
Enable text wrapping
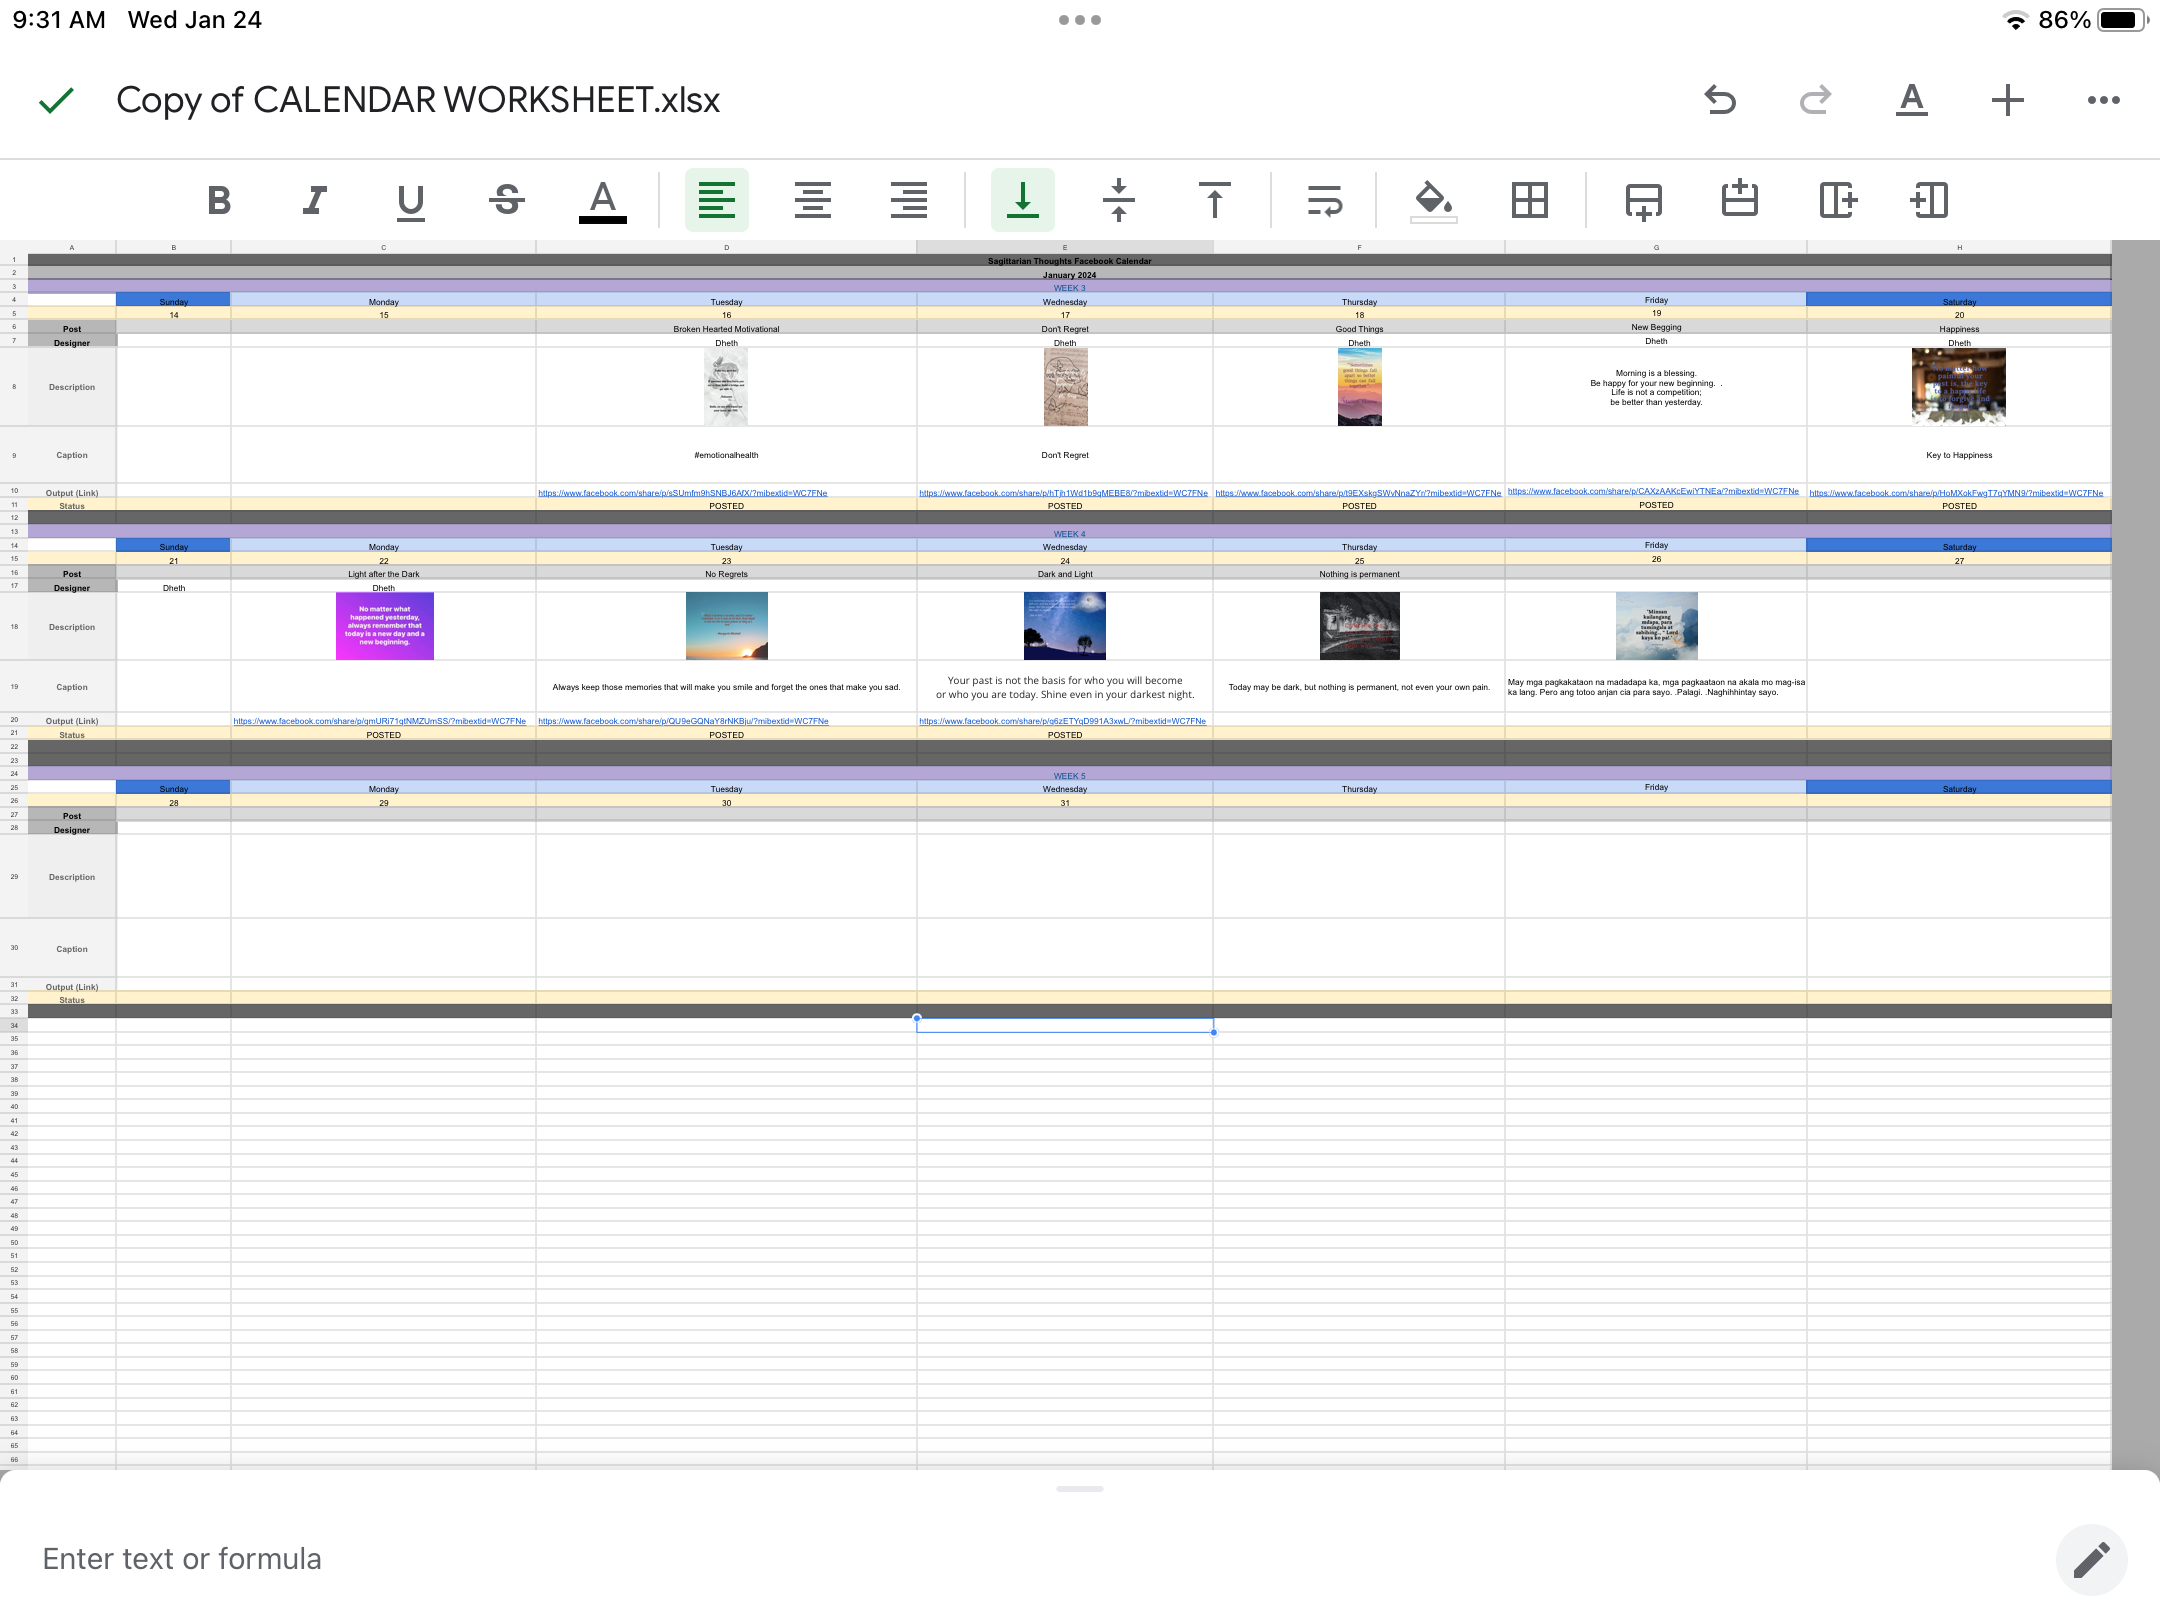[1324, 200]
